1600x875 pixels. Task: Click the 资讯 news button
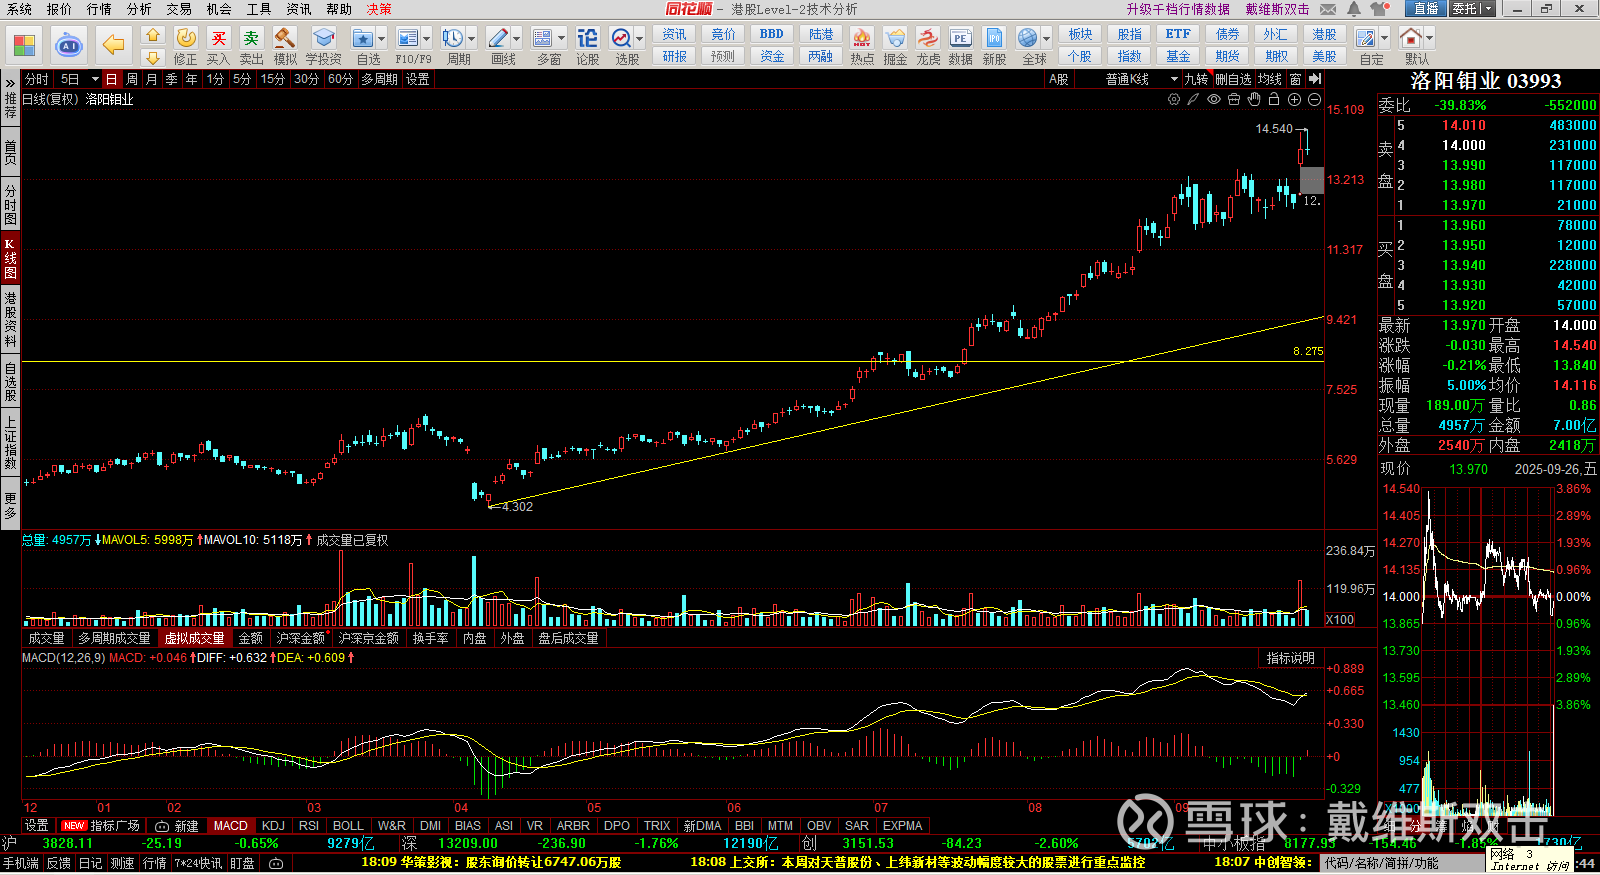pos(675,34)
